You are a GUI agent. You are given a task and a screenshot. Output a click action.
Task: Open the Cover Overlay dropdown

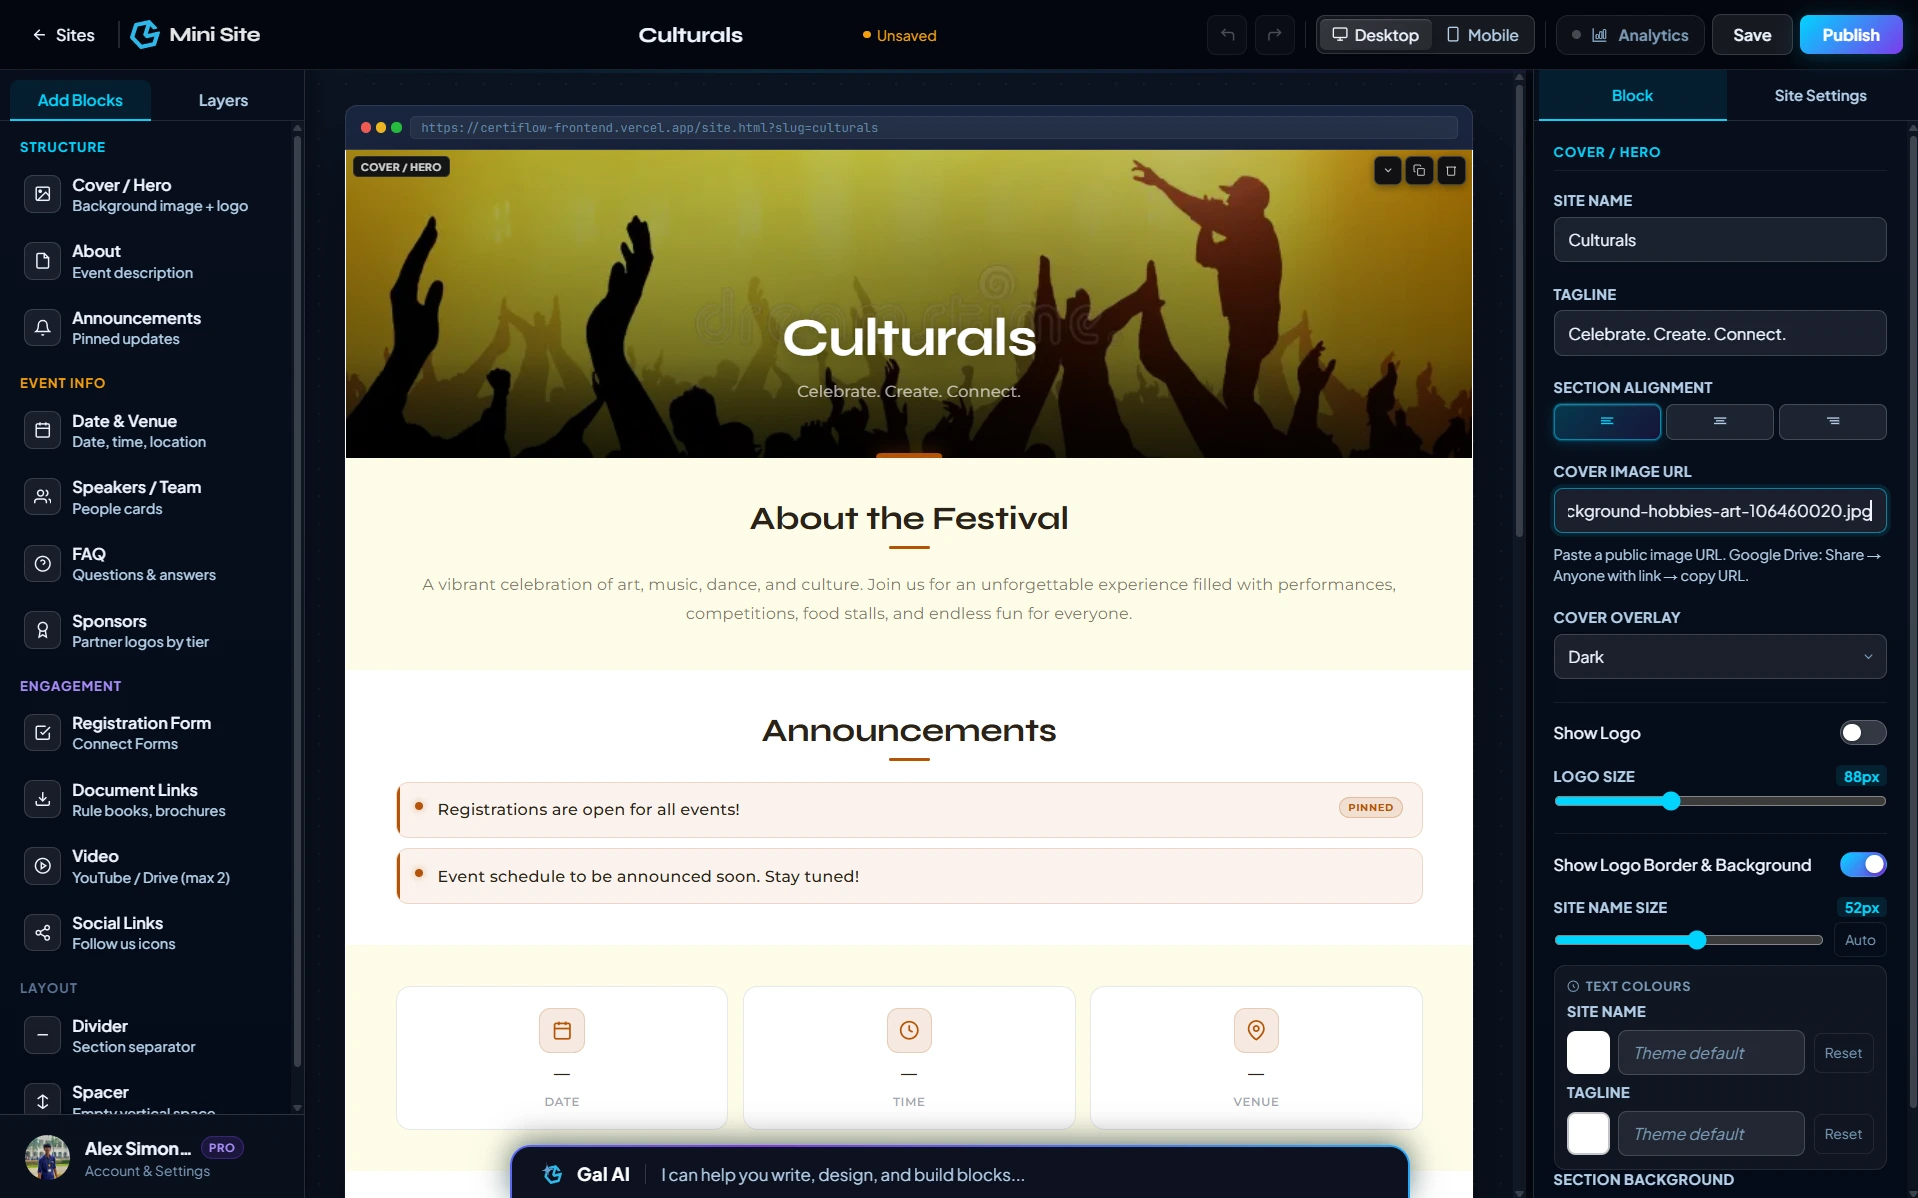1720,657
